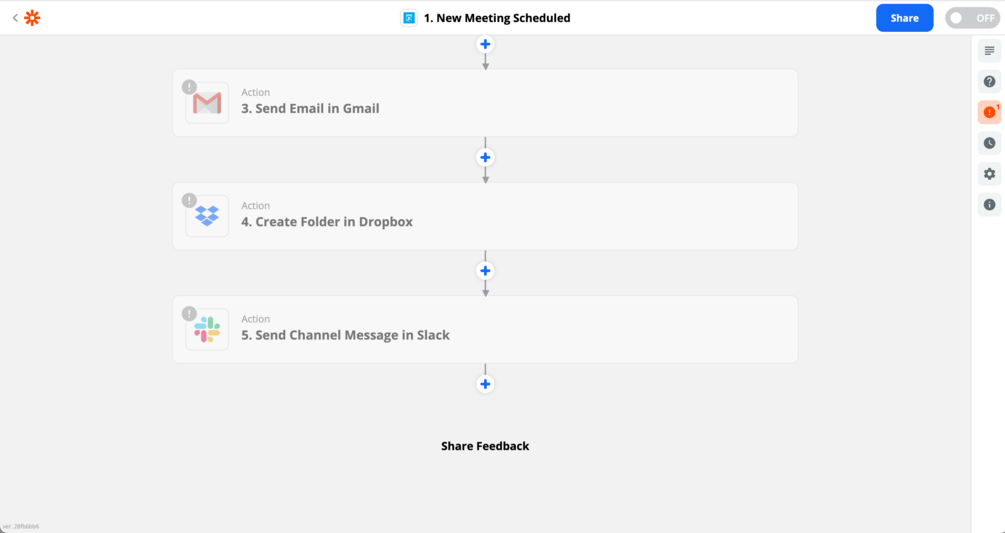Viewport: 1005px width, 533px height.
Task: Go back using the left arrow
Action: (x=14, y=18)
